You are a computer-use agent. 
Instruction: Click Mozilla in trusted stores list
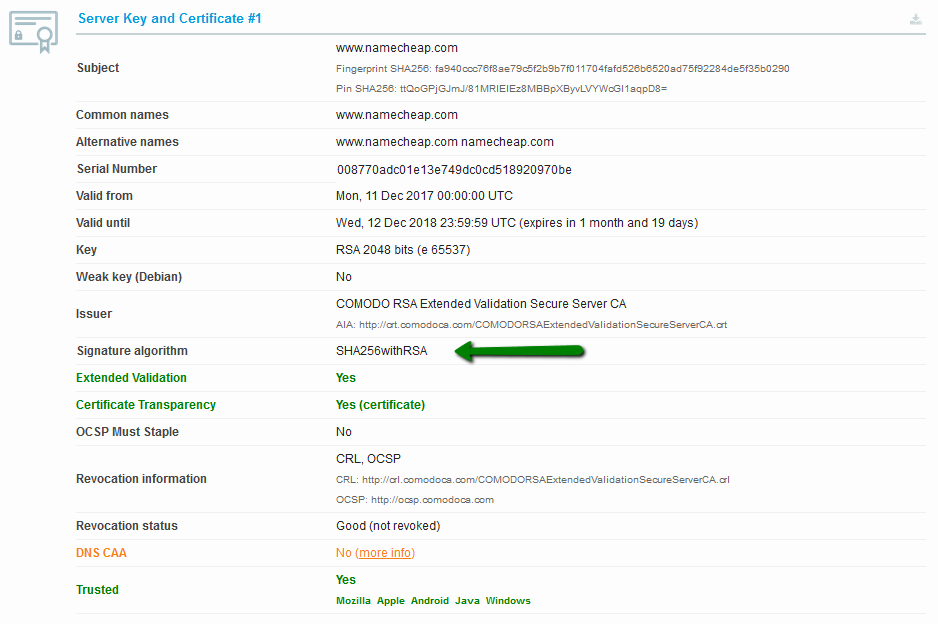[x=353, y=601]
